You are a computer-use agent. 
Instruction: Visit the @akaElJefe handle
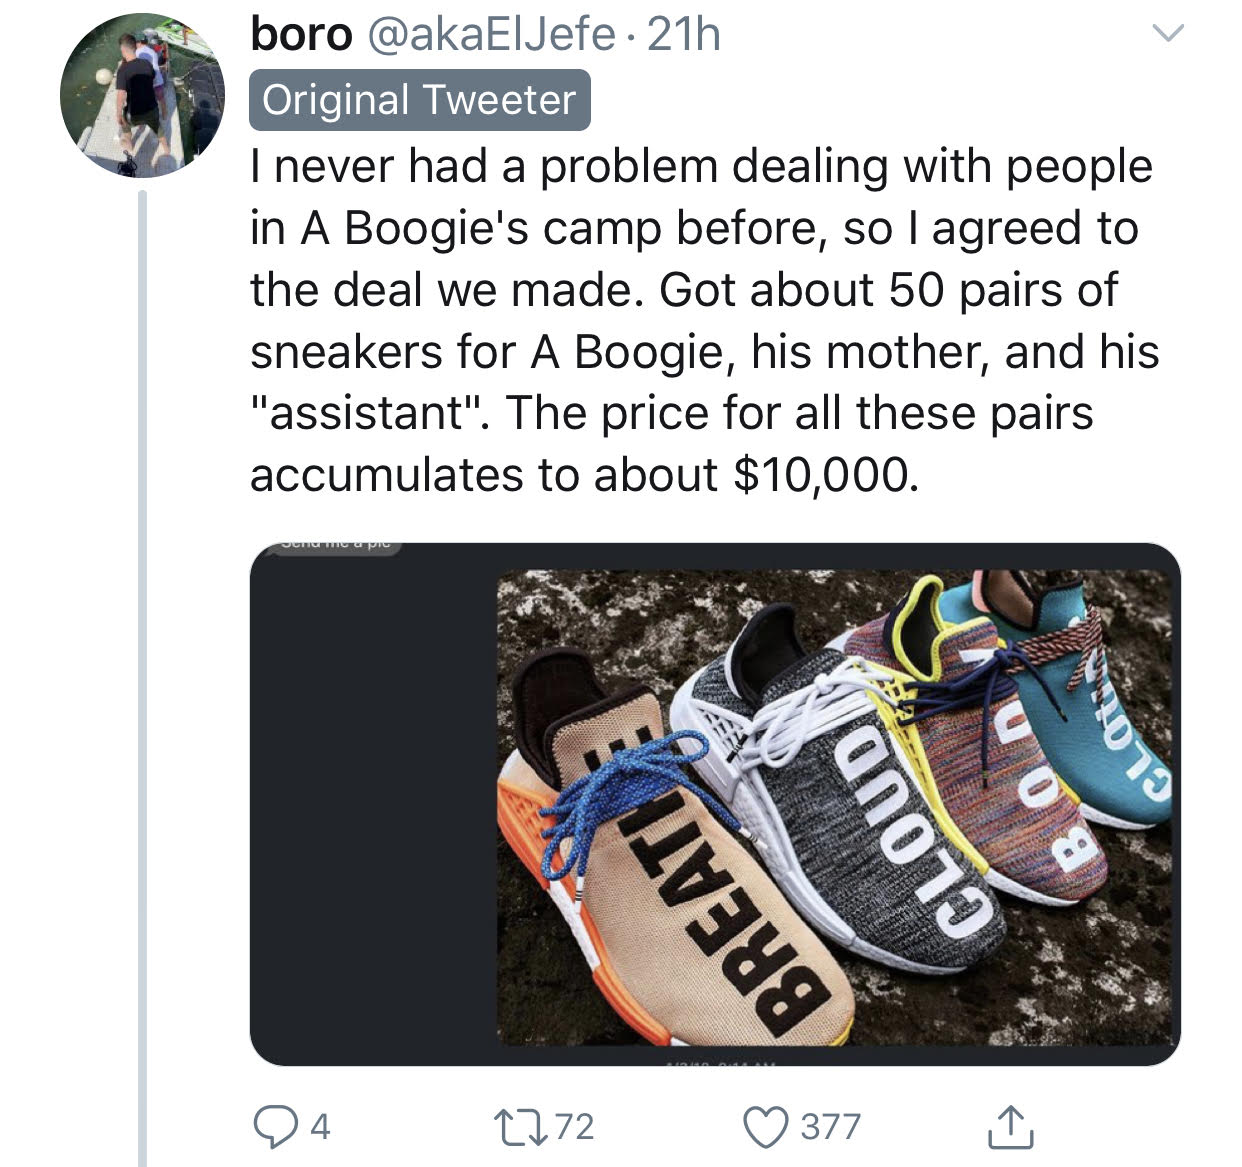click(490, 35)
